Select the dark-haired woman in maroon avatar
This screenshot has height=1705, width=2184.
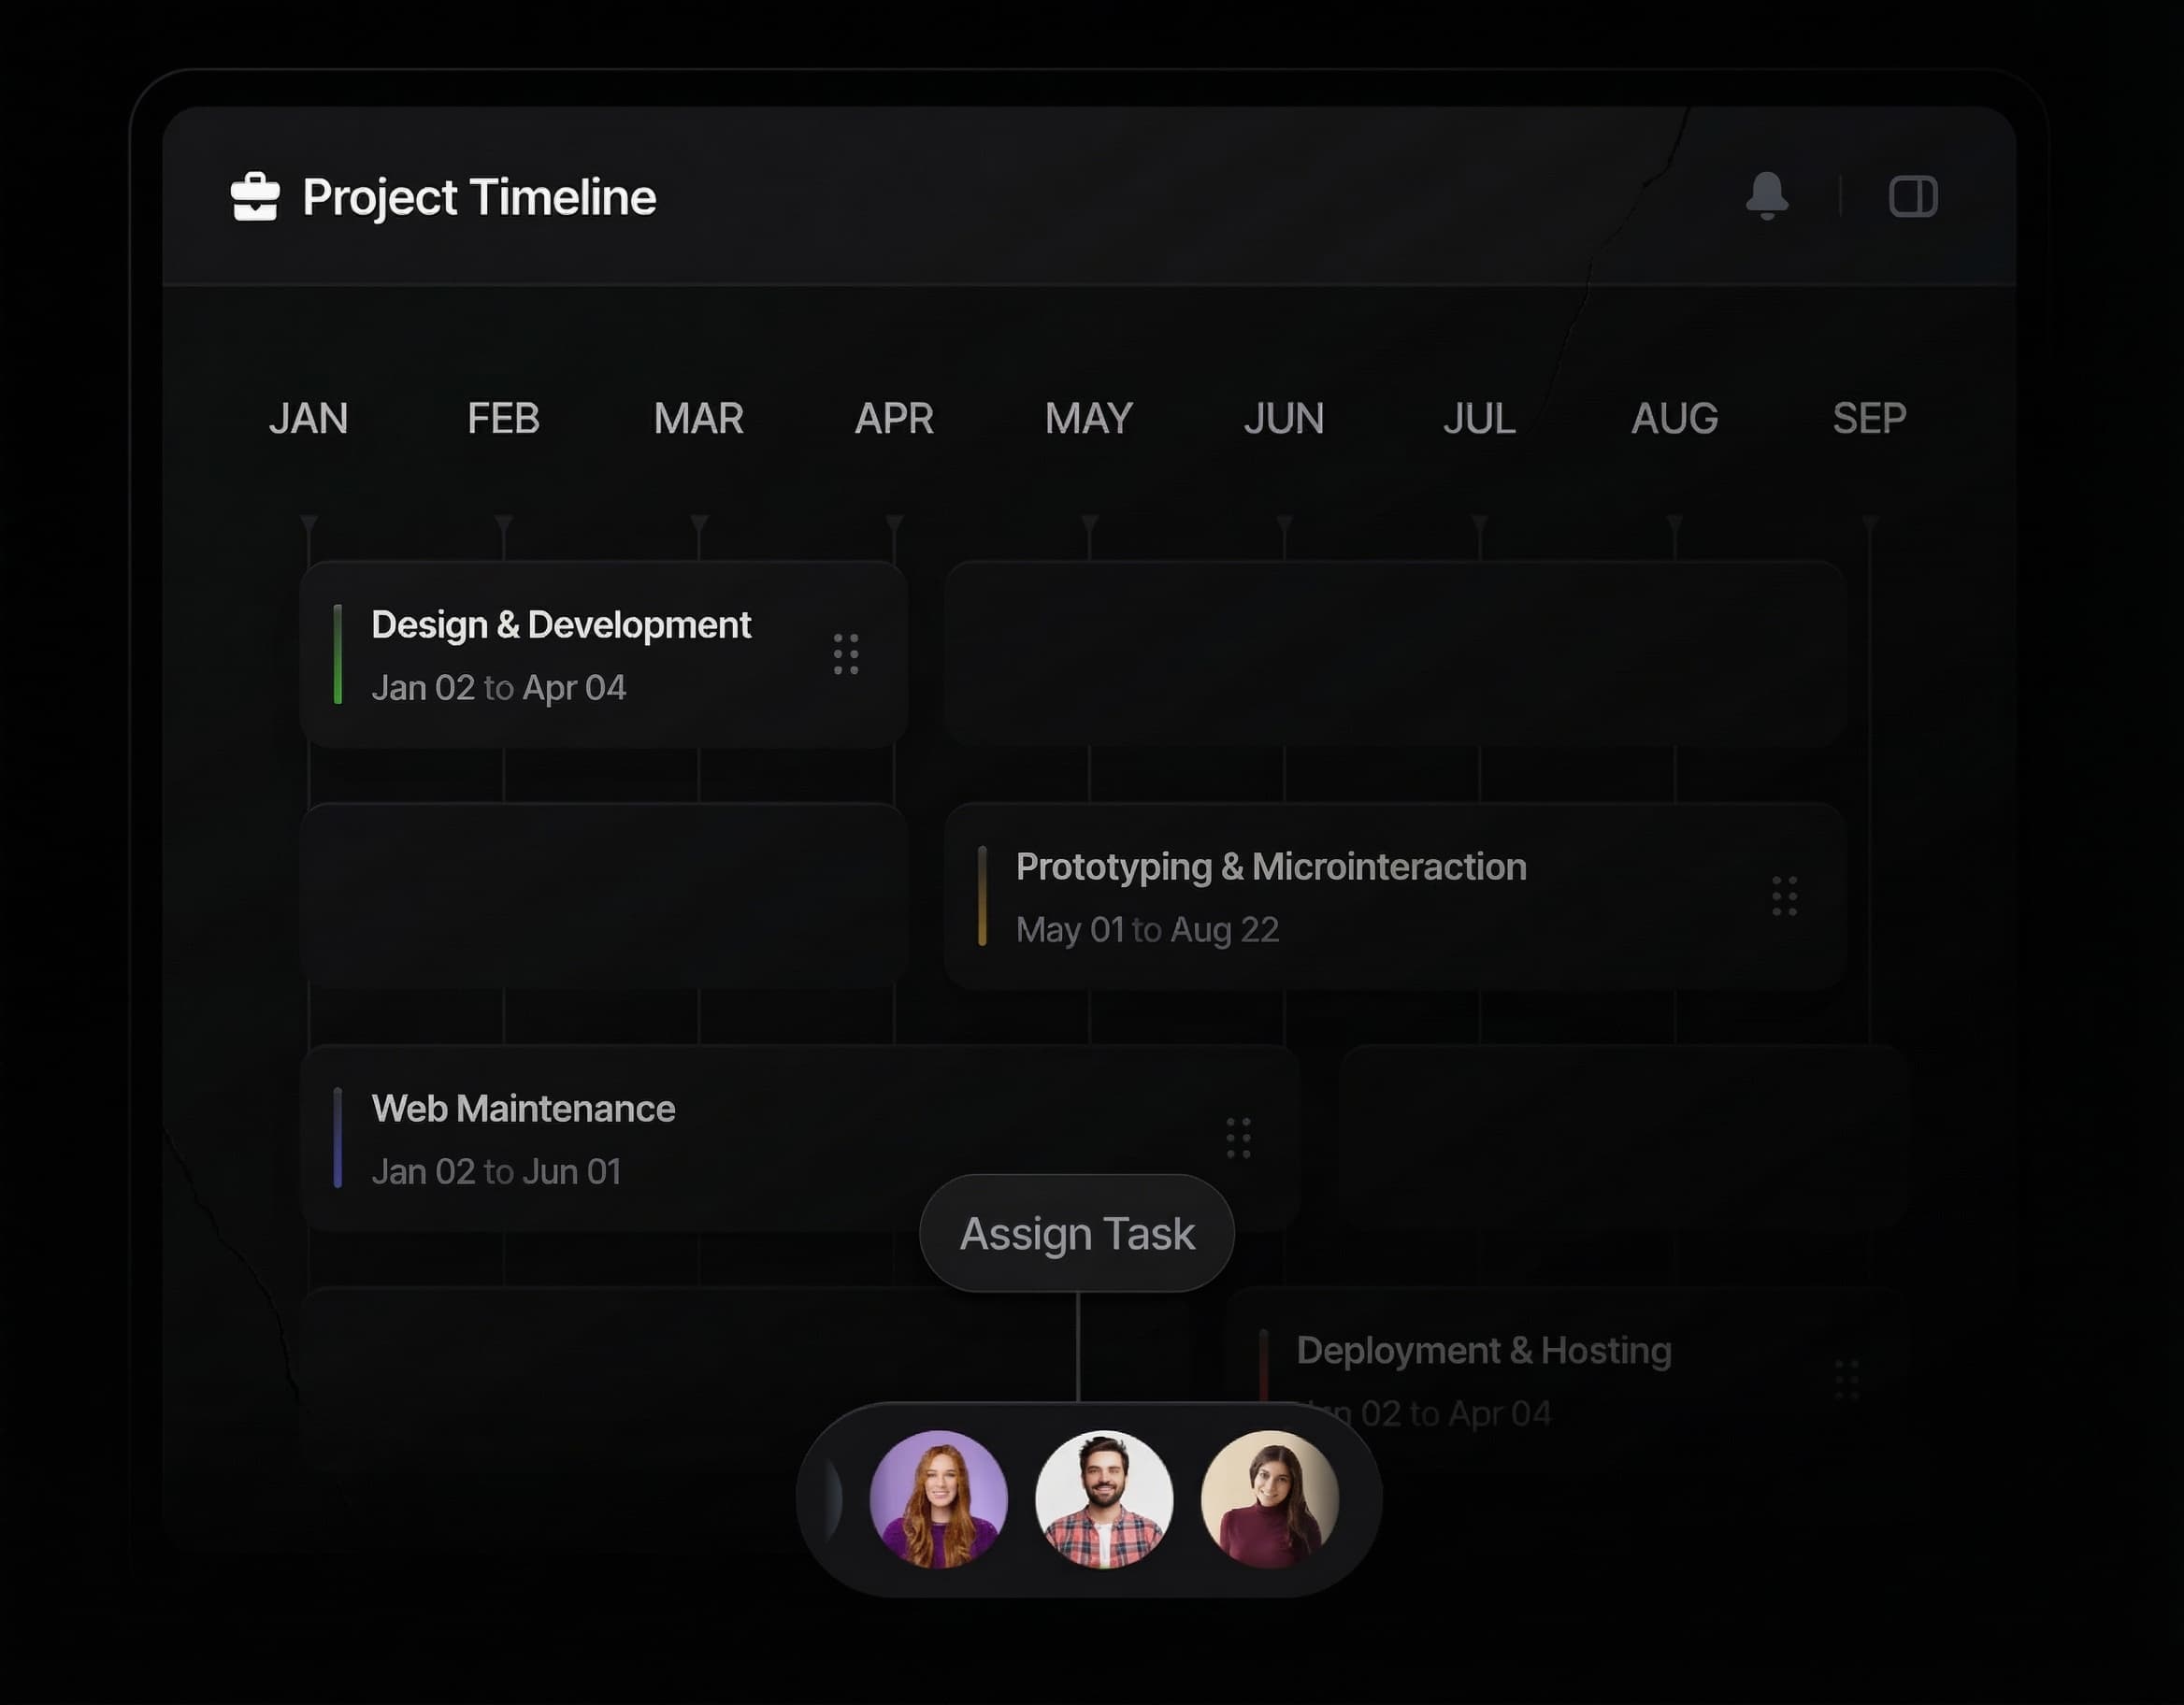1269,1499
